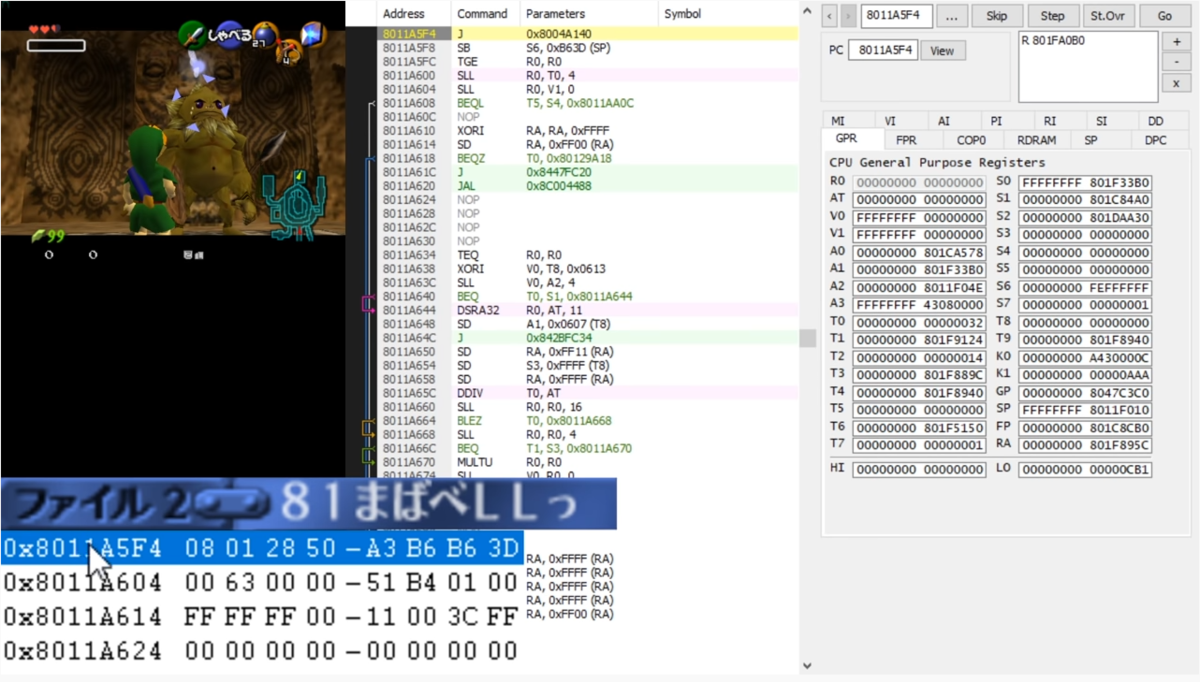Switch to the PI tab
Viewport: 1200px width, 682px height.
click(x=997, y=121)
